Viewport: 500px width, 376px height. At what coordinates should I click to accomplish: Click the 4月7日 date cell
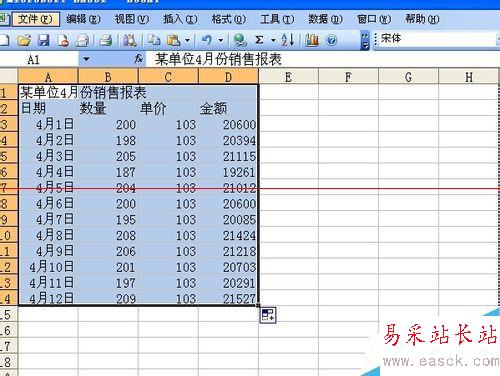tap(48, 219)
